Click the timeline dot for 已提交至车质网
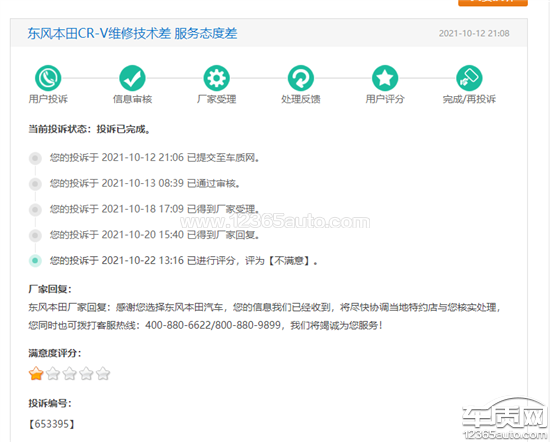 pos(35,158)
